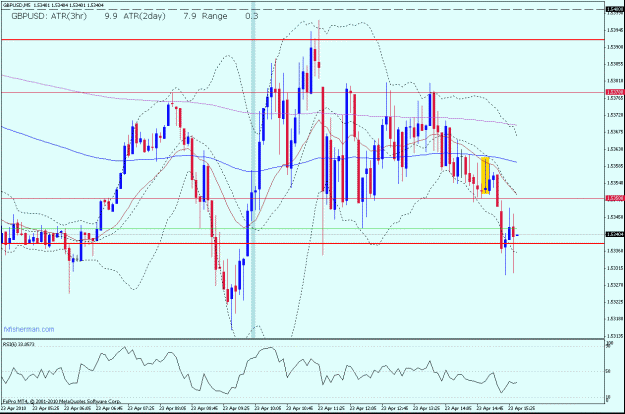Click the 1.53135 price scale label
This screenshot has width=625, height=414.
(615, 336)
